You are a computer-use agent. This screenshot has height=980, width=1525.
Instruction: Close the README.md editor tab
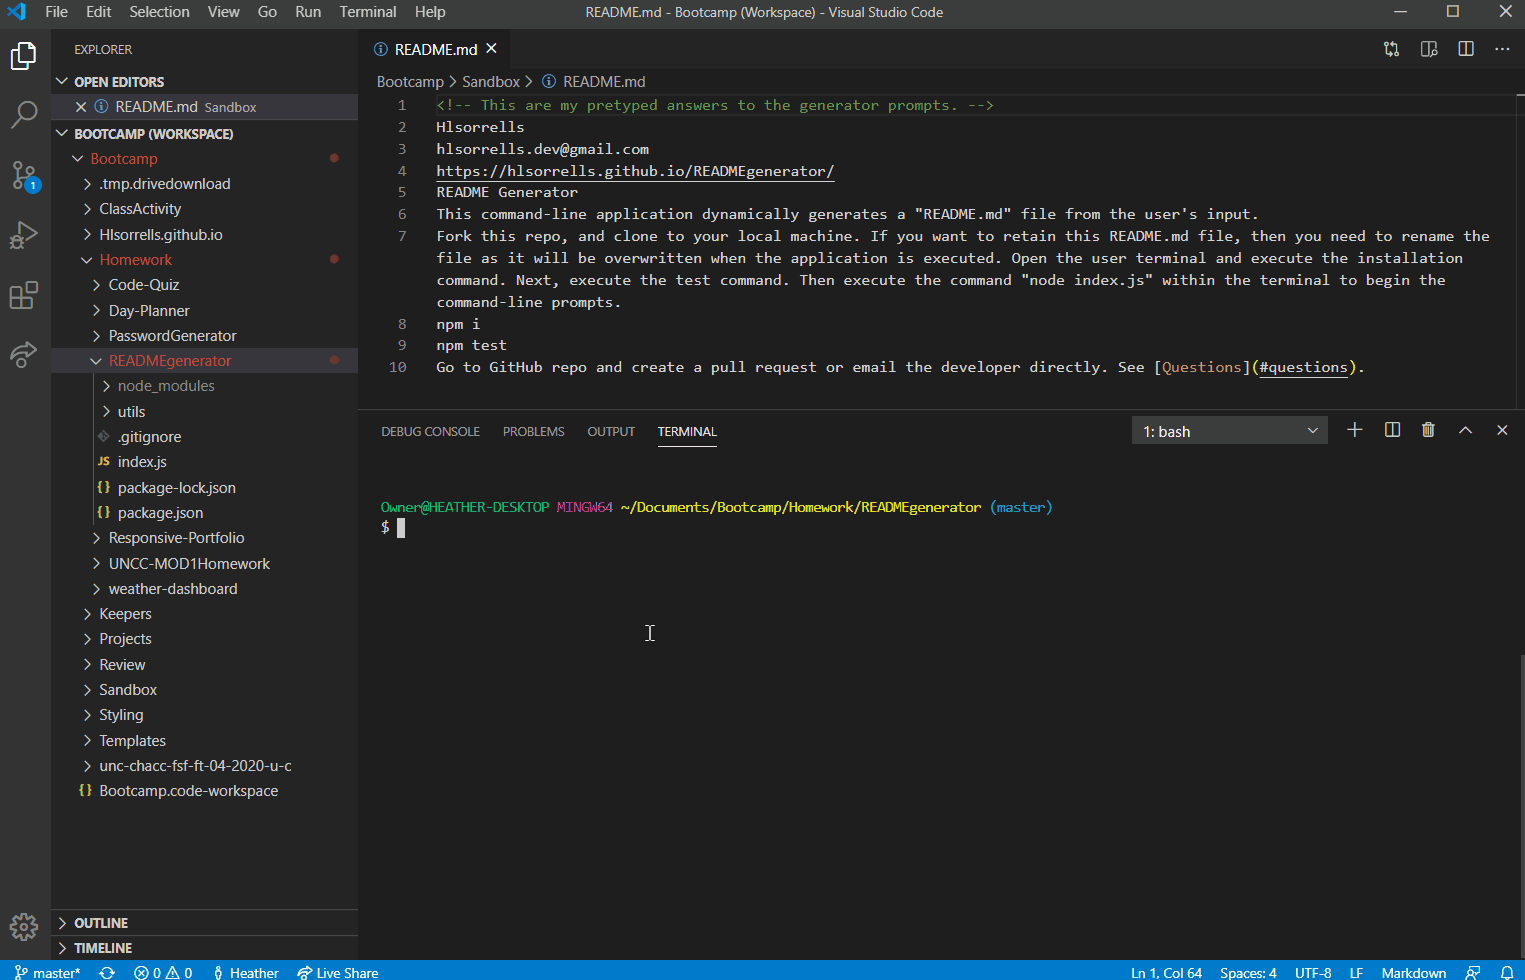click(491, 48)
